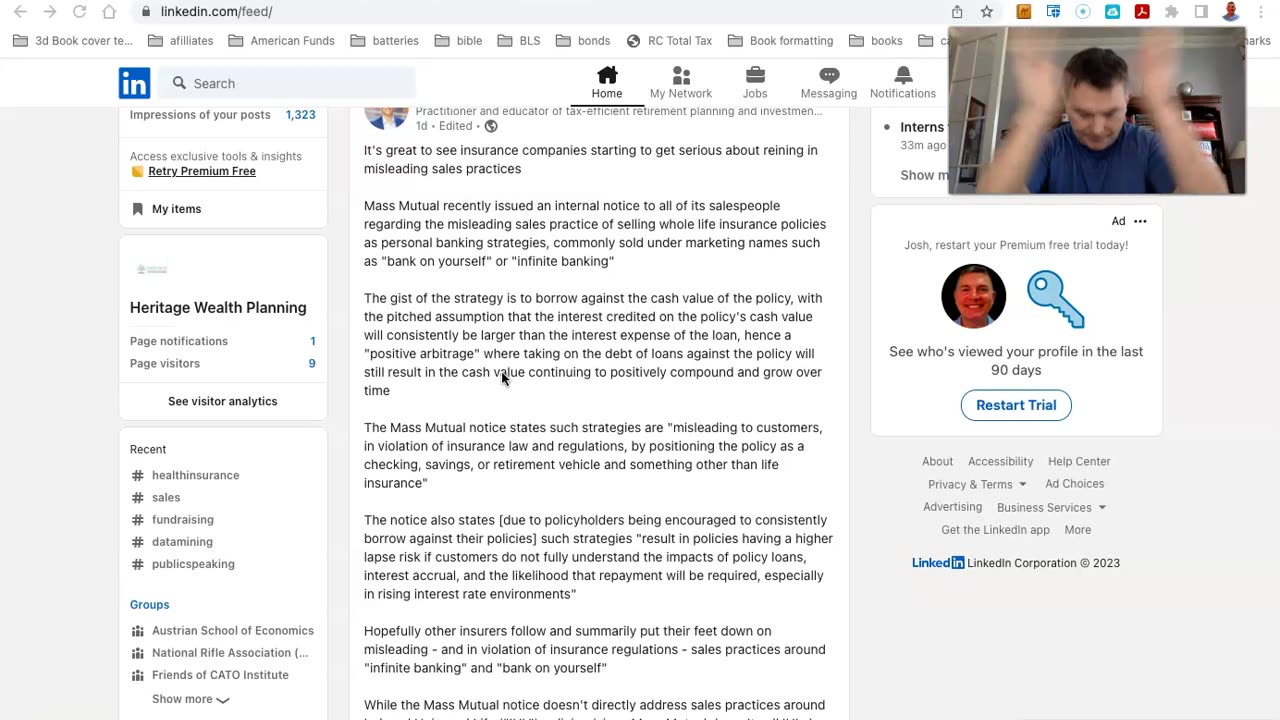Click the LinkedIn logo icon
This screenshot has height=720, width=1280.
(x=134, y=83)
